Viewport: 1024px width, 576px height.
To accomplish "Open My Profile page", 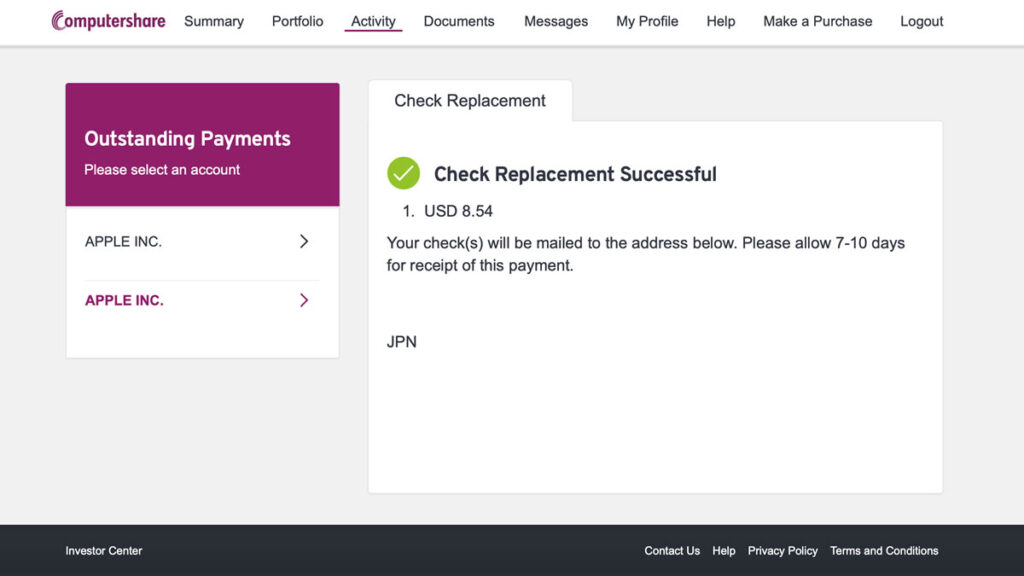I will coord(647,22).
